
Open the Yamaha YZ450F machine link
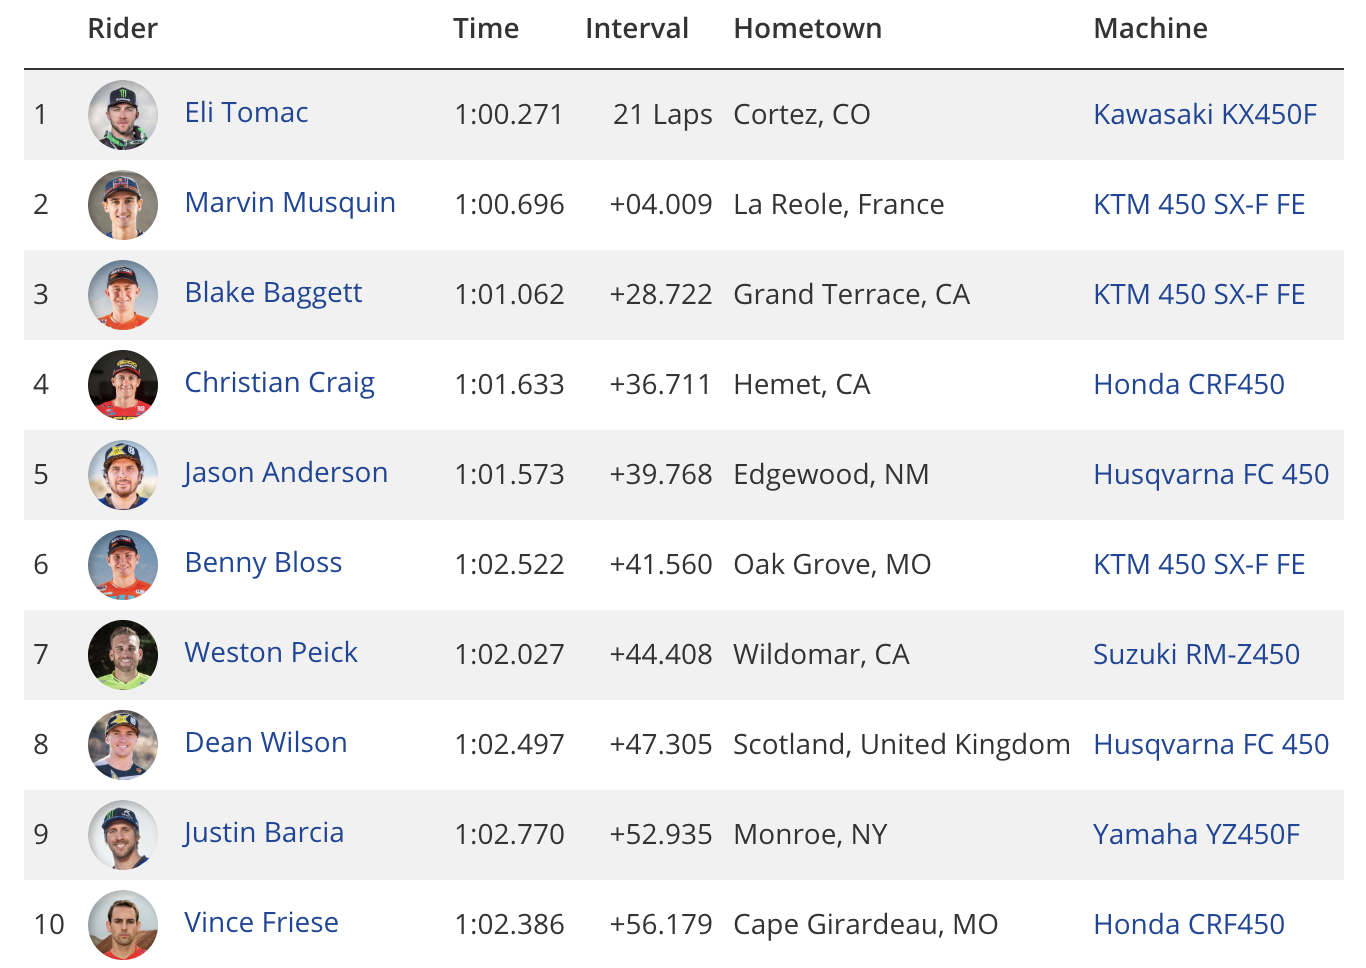point(1196,834)
